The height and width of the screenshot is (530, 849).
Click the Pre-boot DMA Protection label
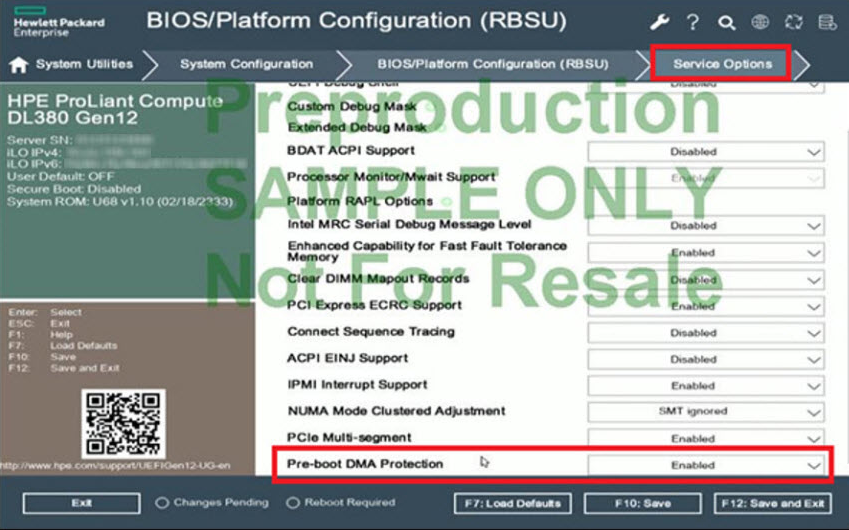point(365,464)
